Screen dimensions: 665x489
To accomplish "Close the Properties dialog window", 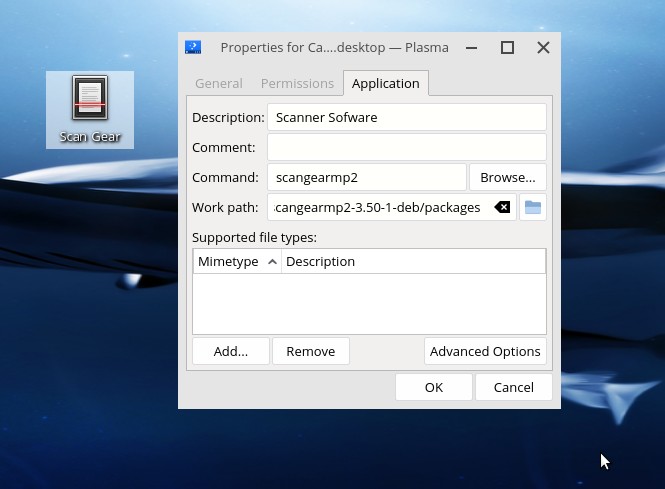I will coord(543,47).
